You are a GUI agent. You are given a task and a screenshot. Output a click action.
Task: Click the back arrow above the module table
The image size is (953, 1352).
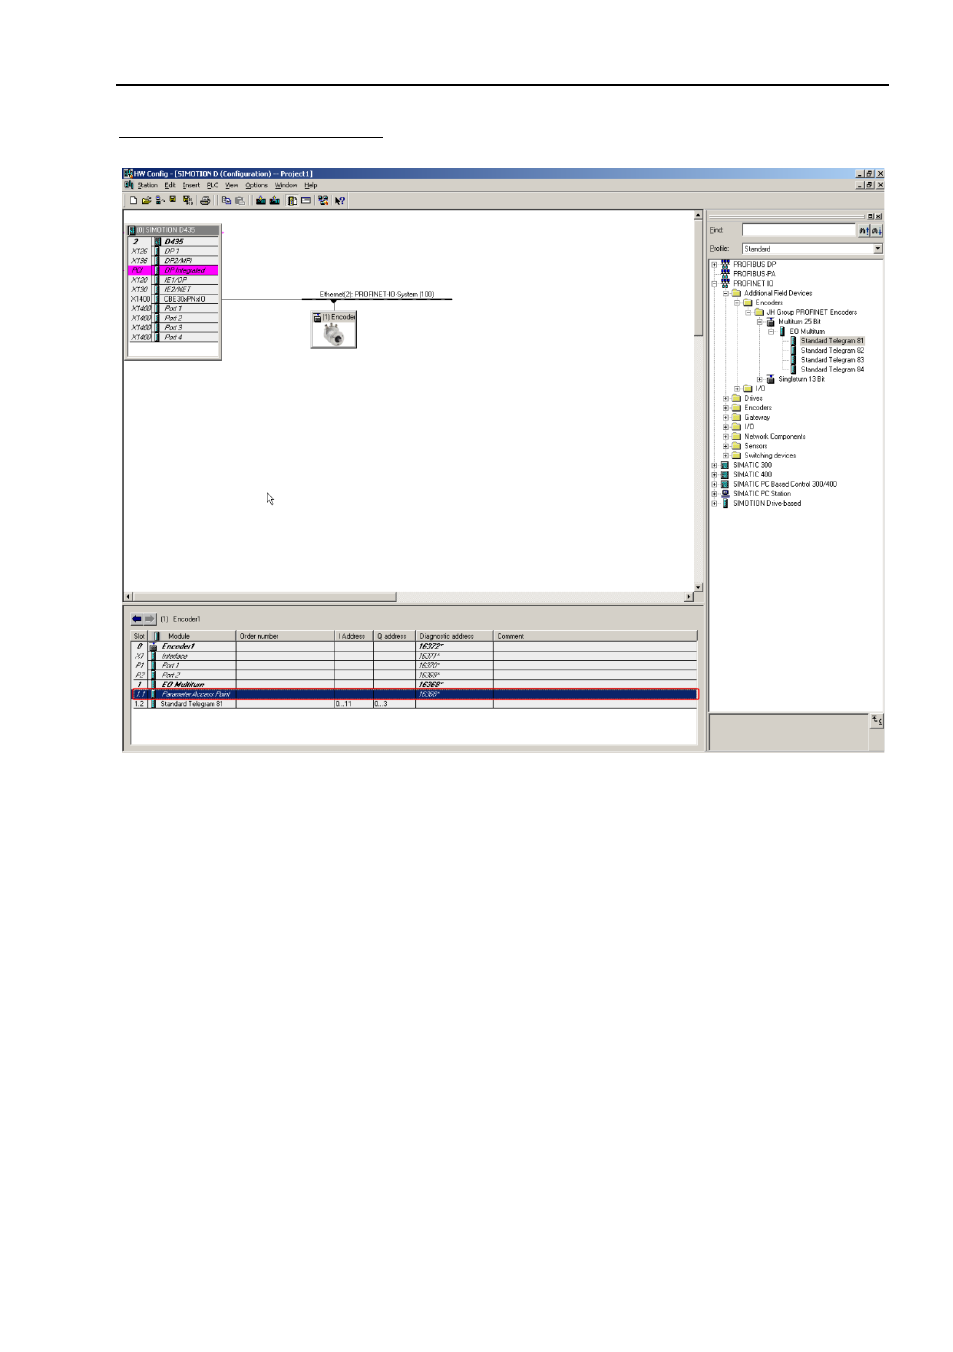[x=137, y=619]
